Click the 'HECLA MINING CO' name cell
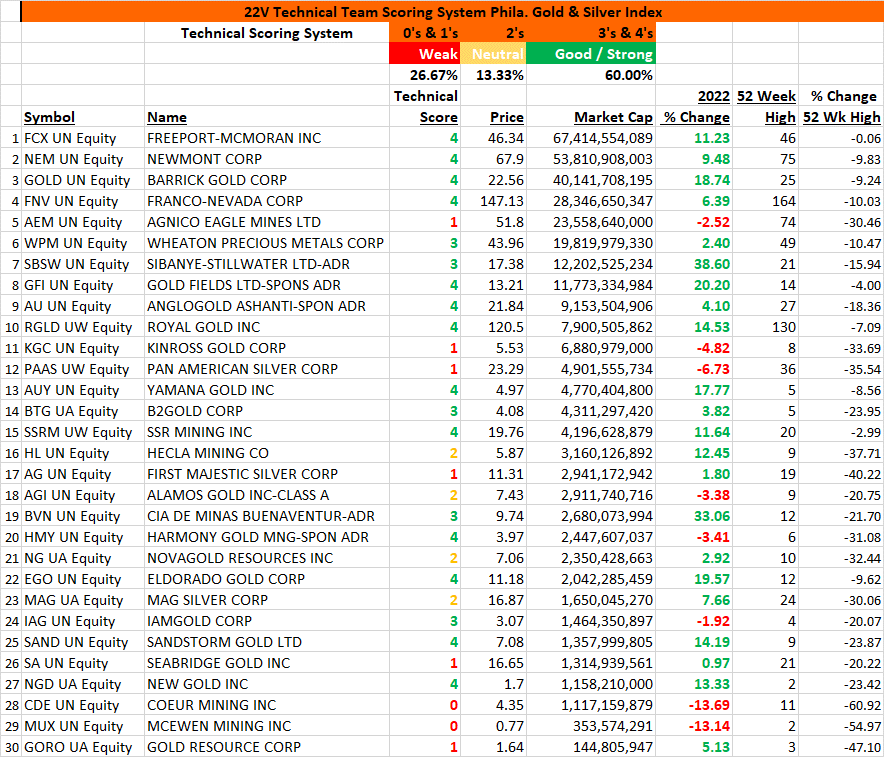 pyautogui.click(x=267, y=453)
